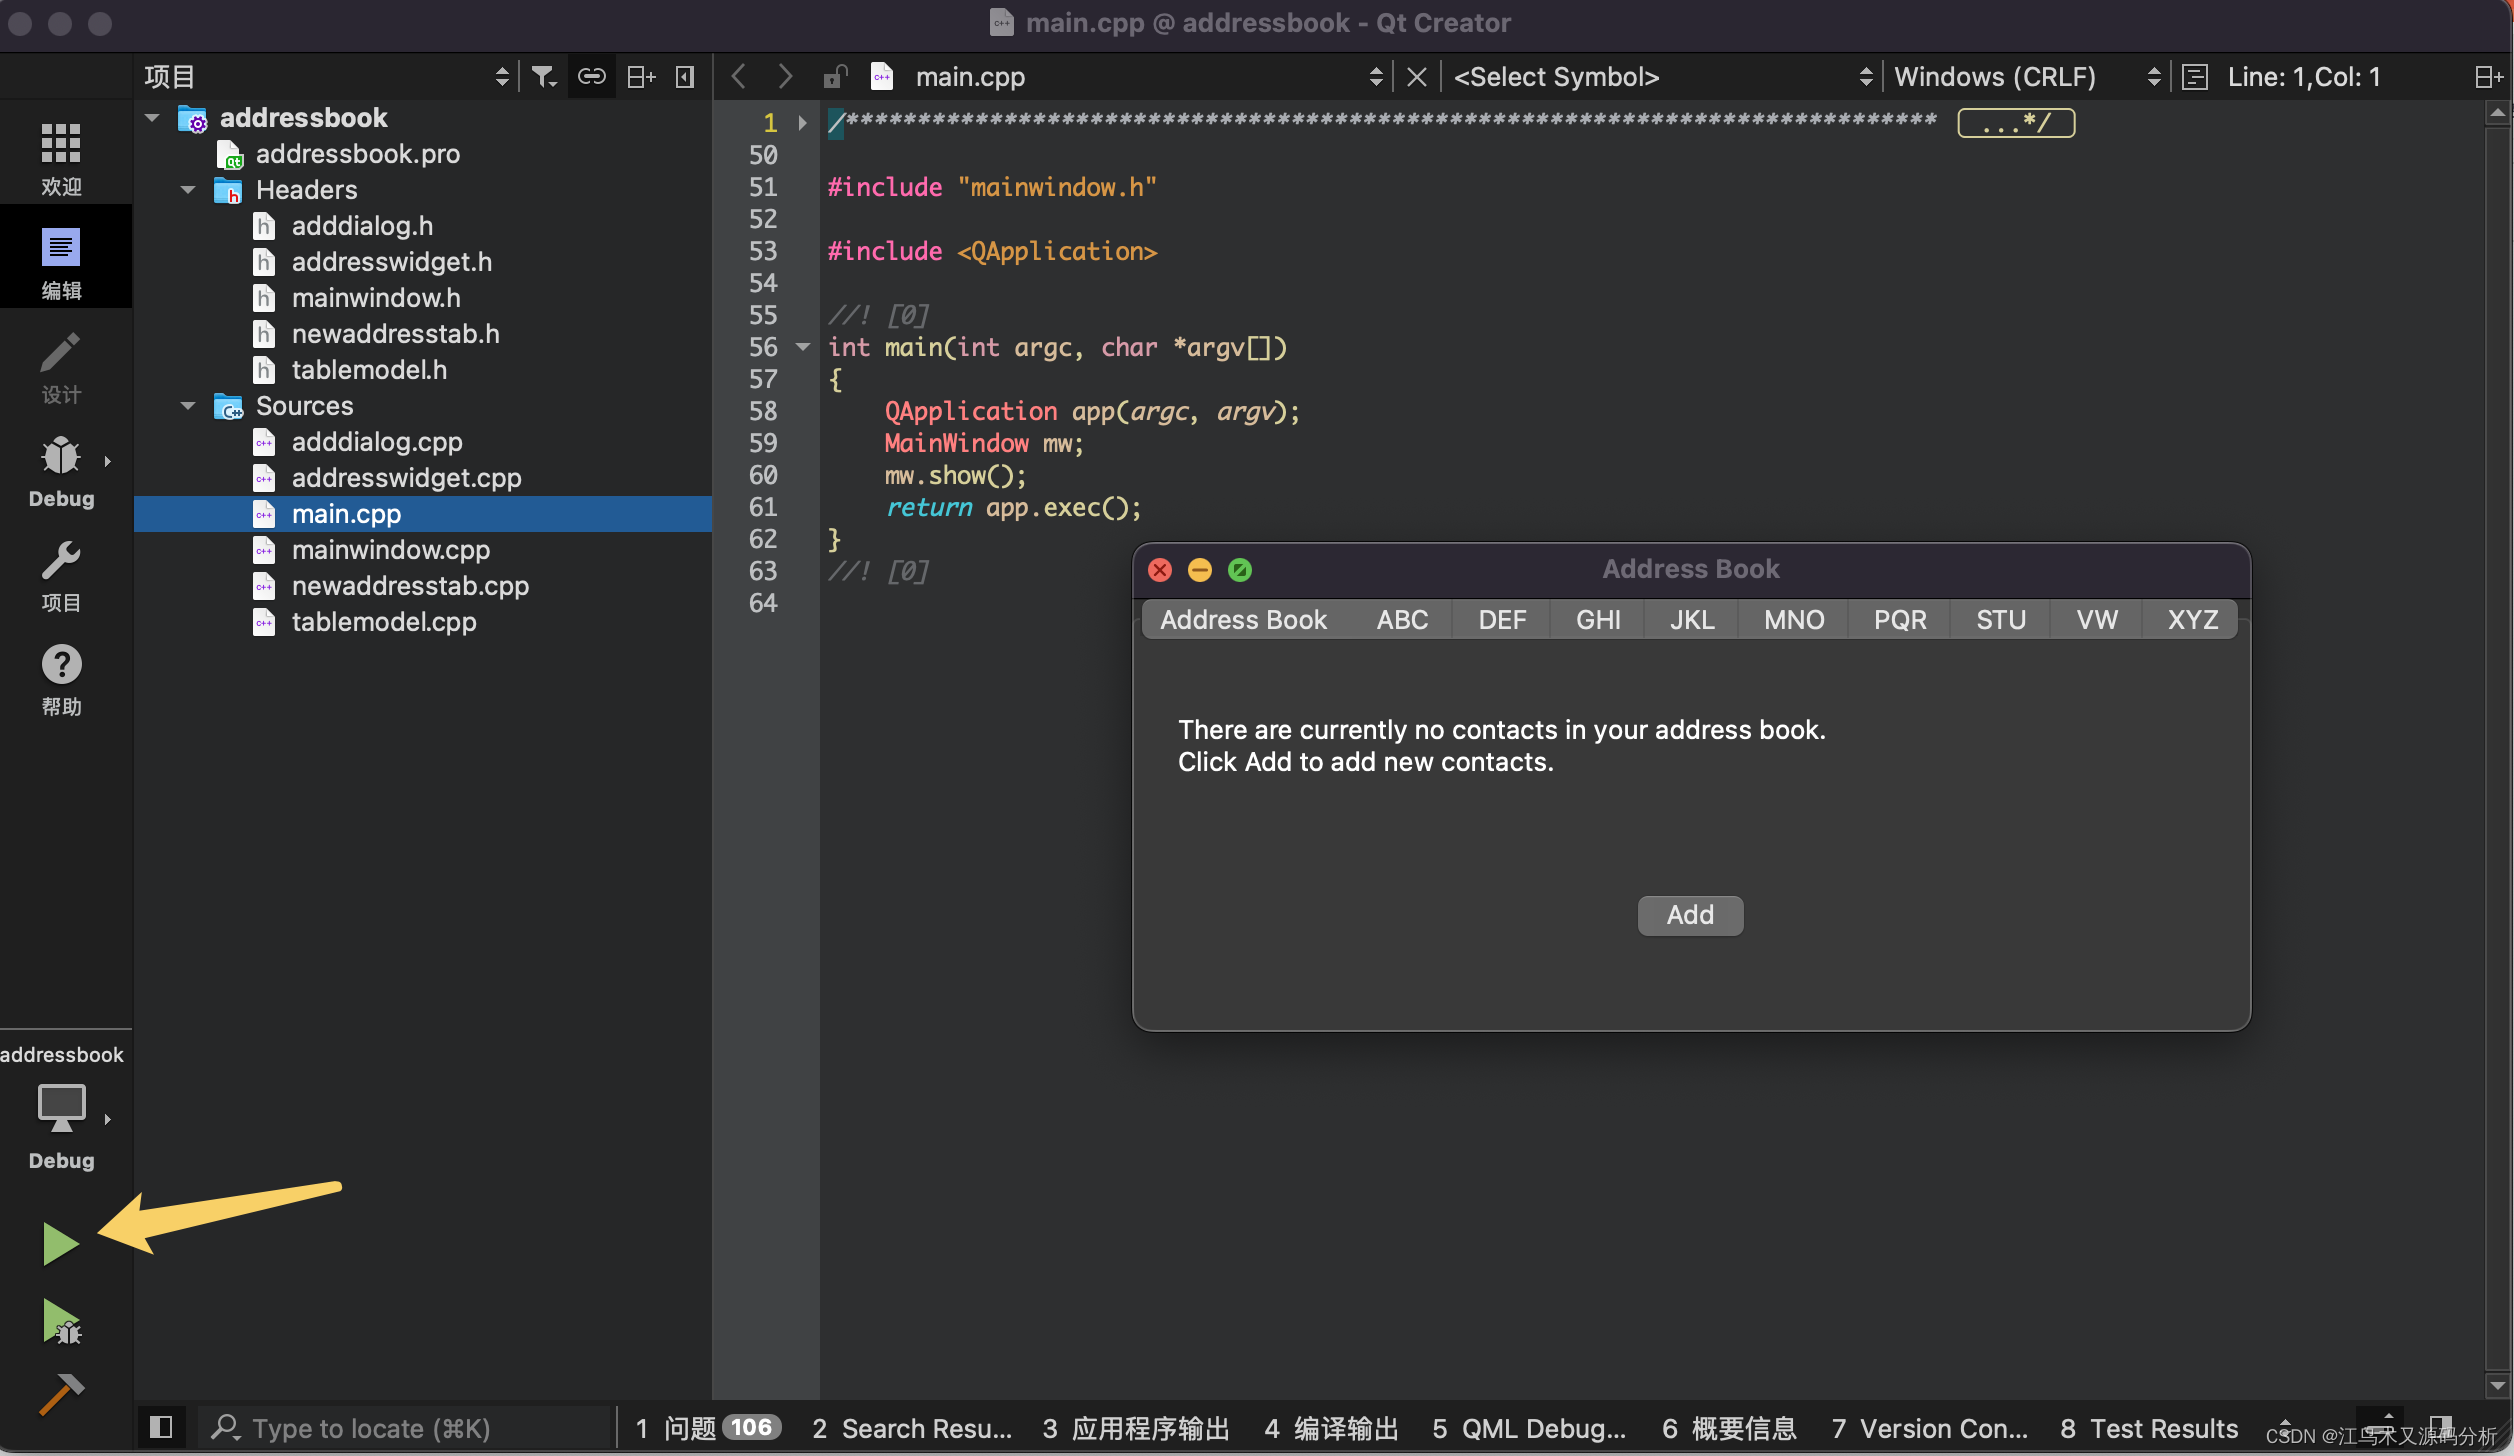Open the Test Results output pane
This screenshot has width=2514, height=1456.
2149,1428
